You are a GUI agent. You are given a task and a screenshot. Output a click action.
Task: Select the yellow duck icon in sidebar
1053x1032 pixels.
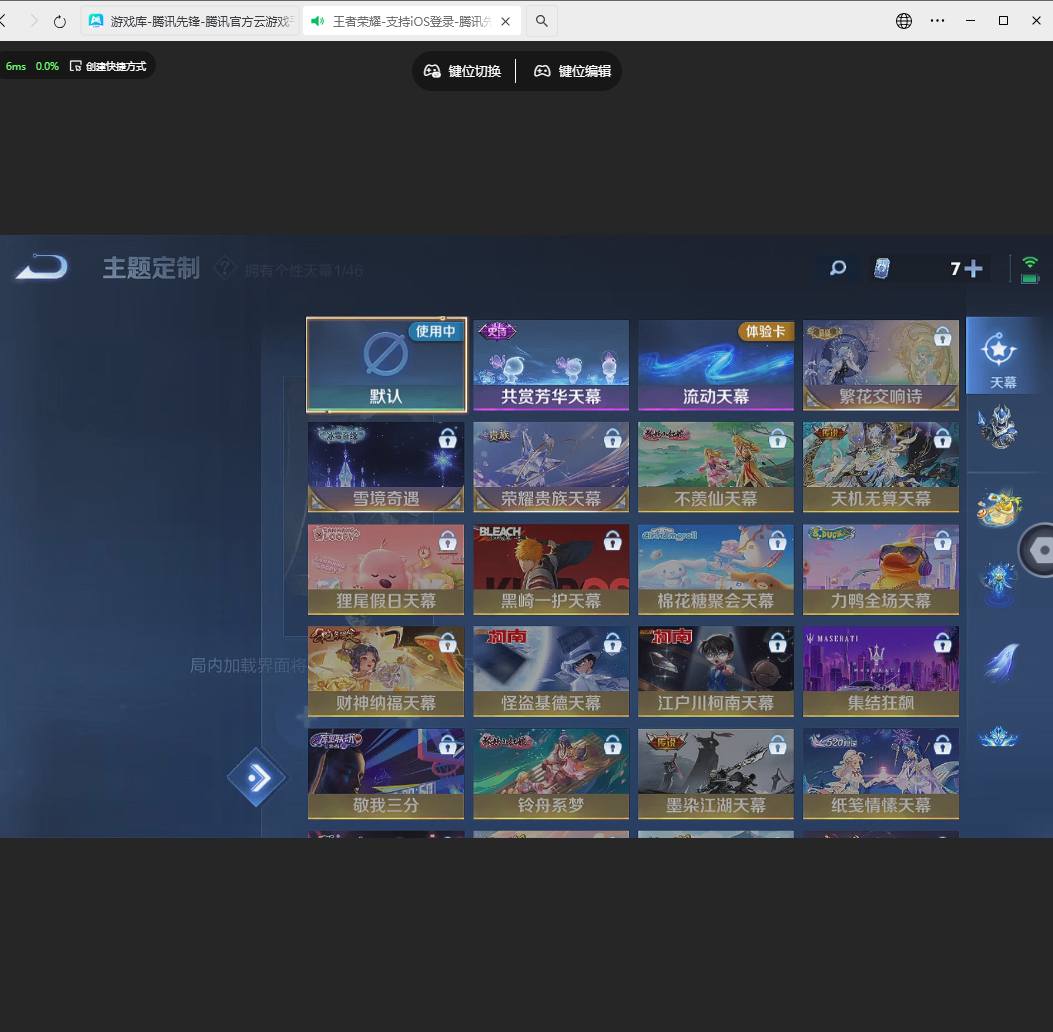click(998, 508)
